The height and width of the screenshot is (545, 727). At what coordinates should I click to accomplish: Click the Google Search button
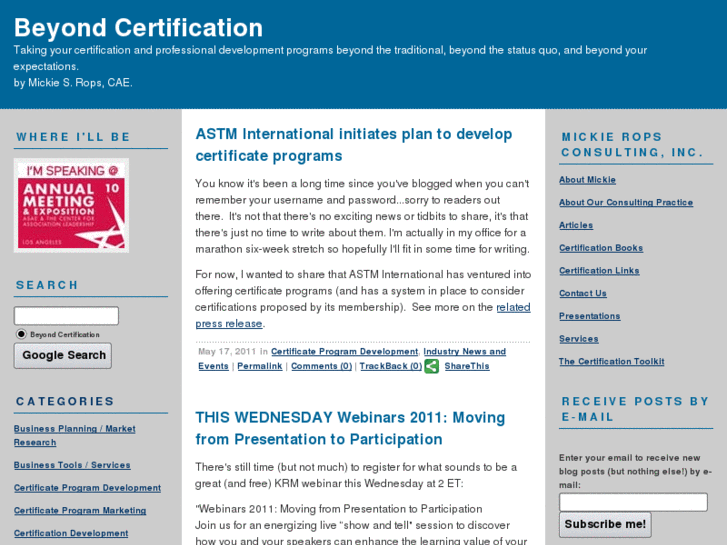(63, 355)
